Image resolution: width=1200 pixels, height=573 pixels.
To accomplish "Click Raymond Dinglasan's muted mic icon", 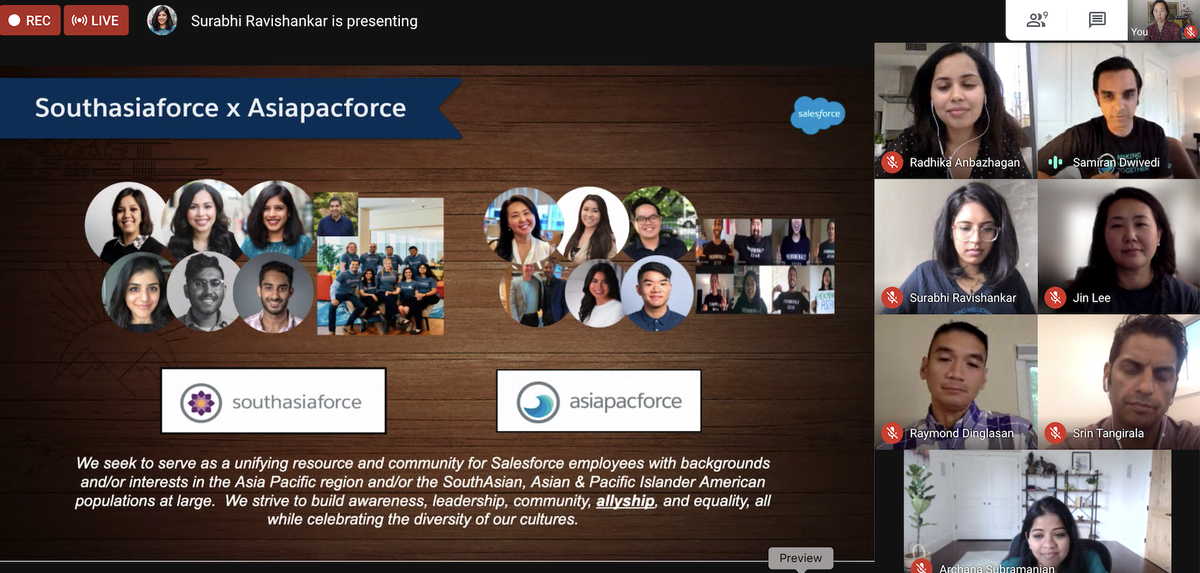I will pyautogui.click(x=892, y=433).
